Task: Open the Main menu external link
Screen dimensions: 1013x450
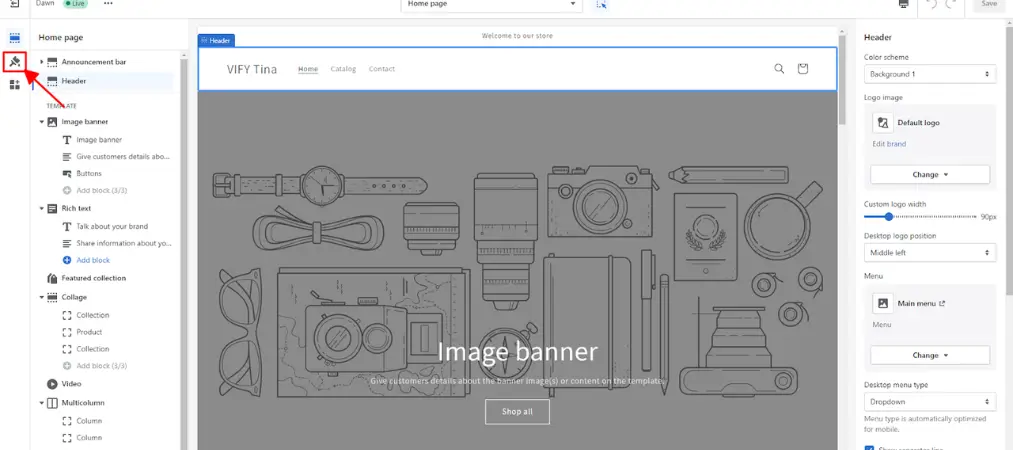Action: pyautogui.click(x=942, y=303)
